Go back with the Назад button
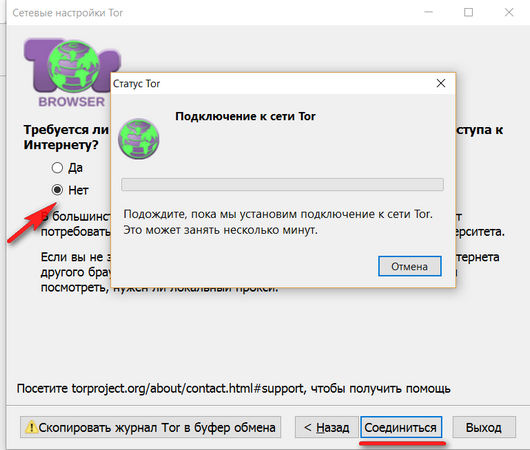Screen dimensions: 530x450 [x=327, y=428]
